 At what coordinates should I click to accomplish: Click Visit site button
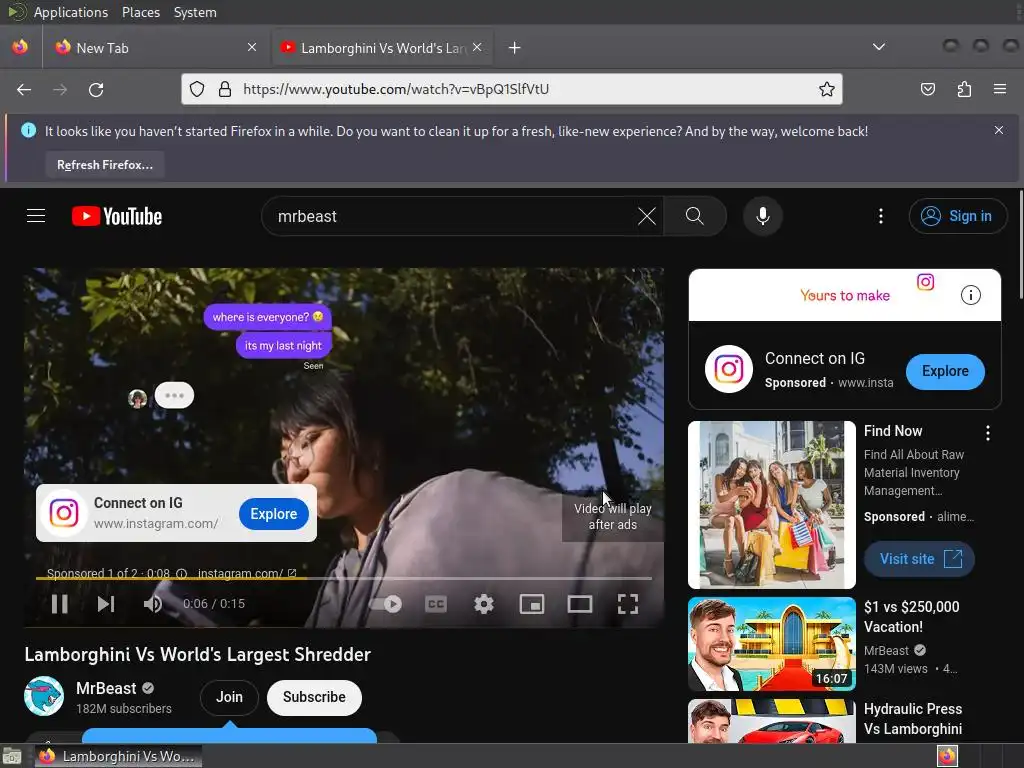click(919, 559)
